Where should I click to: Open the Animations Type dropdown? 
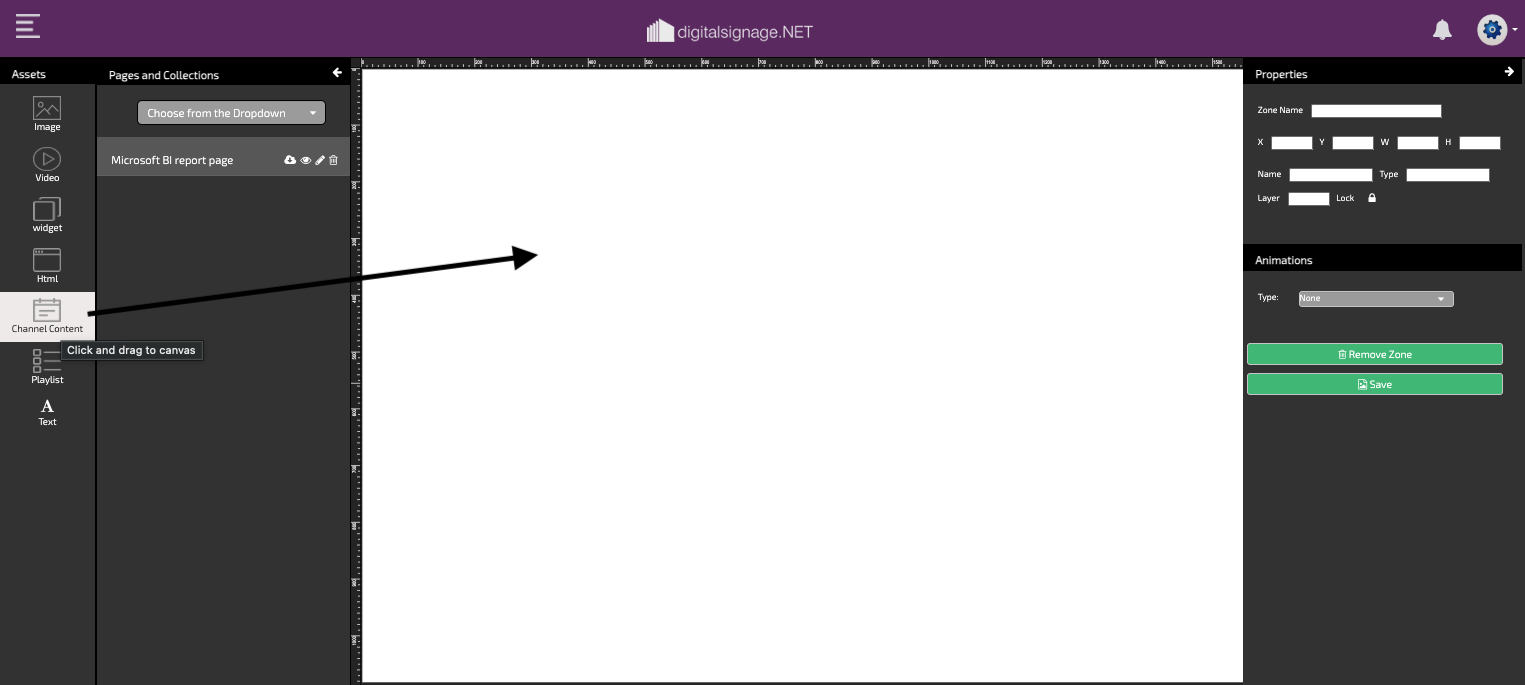pyautogui.click(x=1376, y=299)
